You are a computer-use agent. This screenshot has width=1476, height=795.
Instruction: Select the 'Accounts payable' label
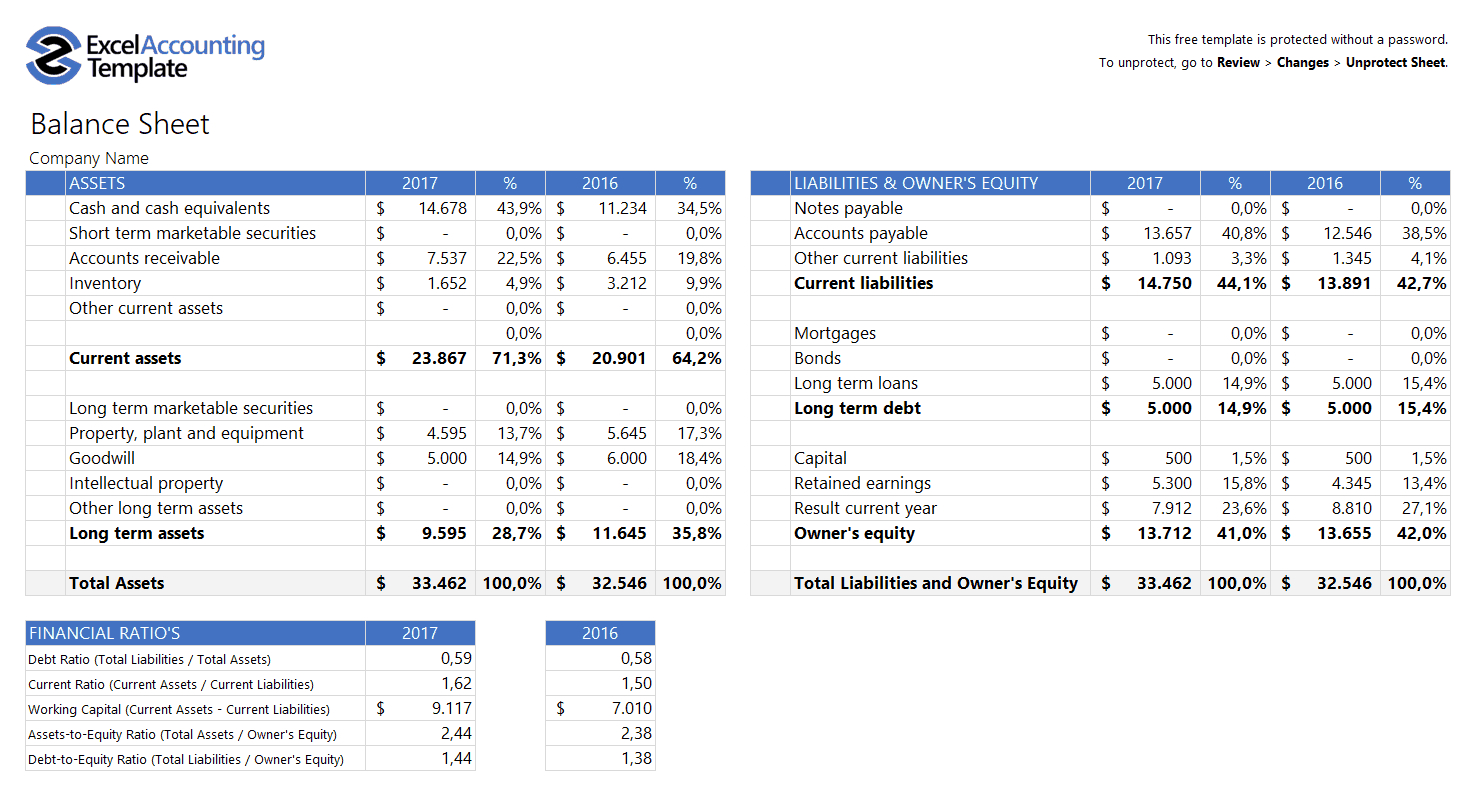[861, 233]
